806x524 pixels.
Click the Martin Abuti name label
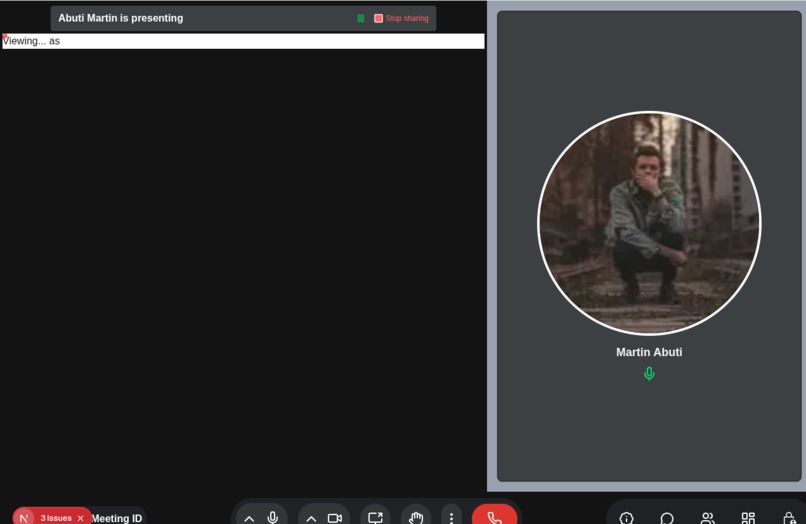tap(649, 352)
